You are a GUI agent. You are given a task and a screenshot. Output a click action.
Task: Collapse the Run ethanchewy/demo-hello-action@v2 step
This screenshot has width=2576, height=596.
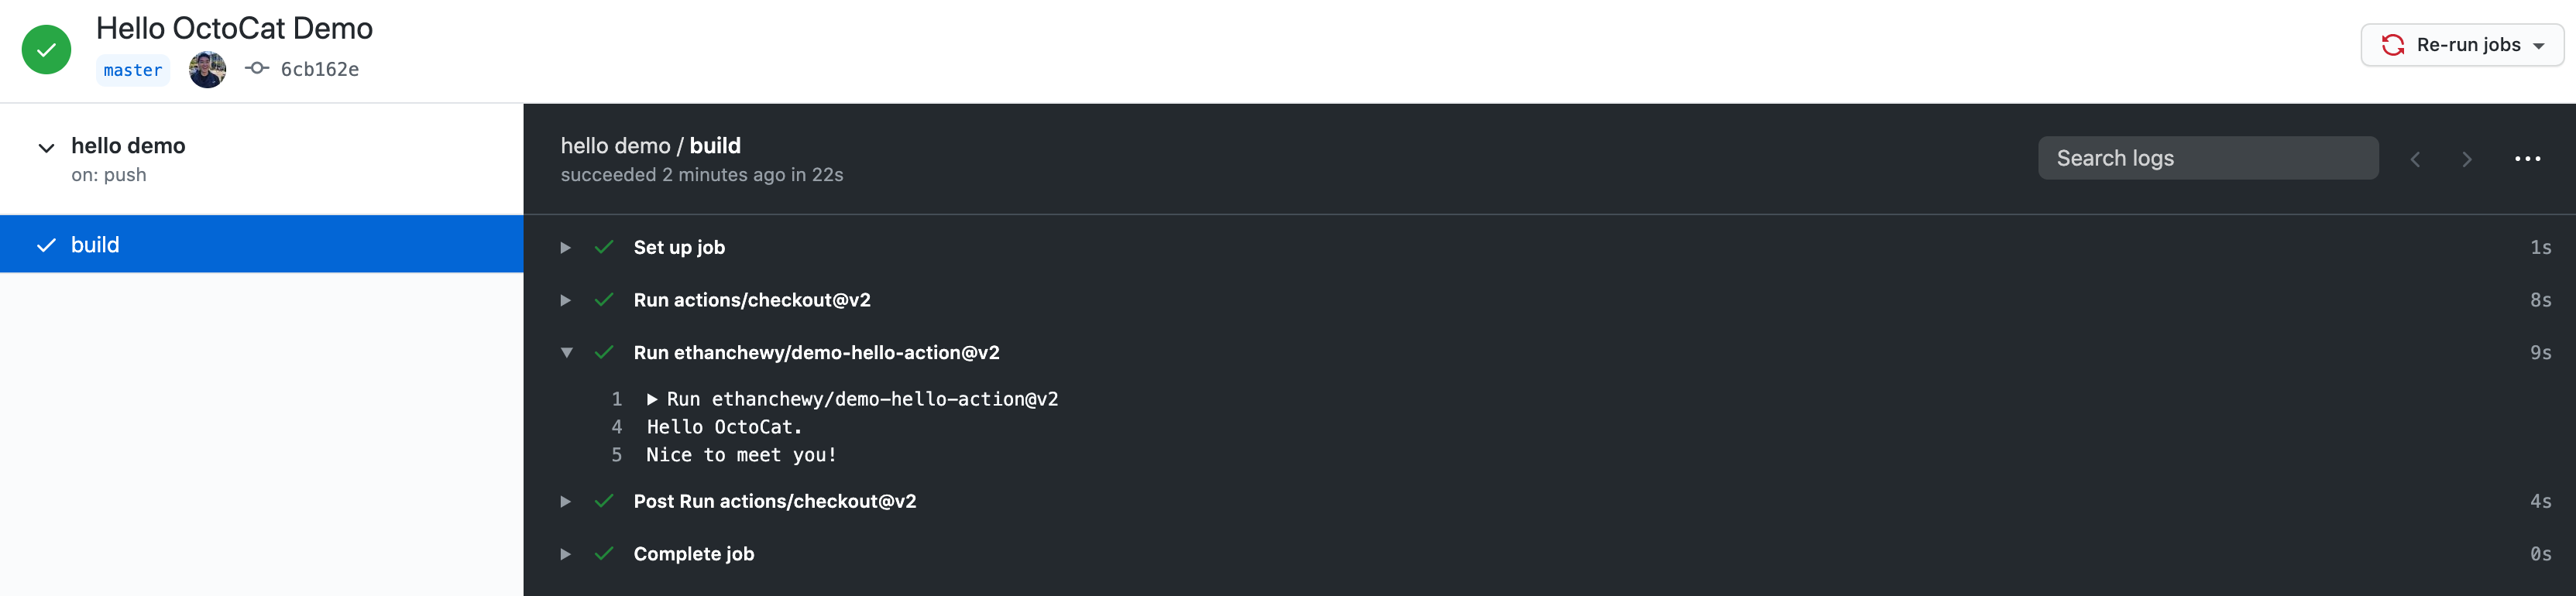pos(566,352)
